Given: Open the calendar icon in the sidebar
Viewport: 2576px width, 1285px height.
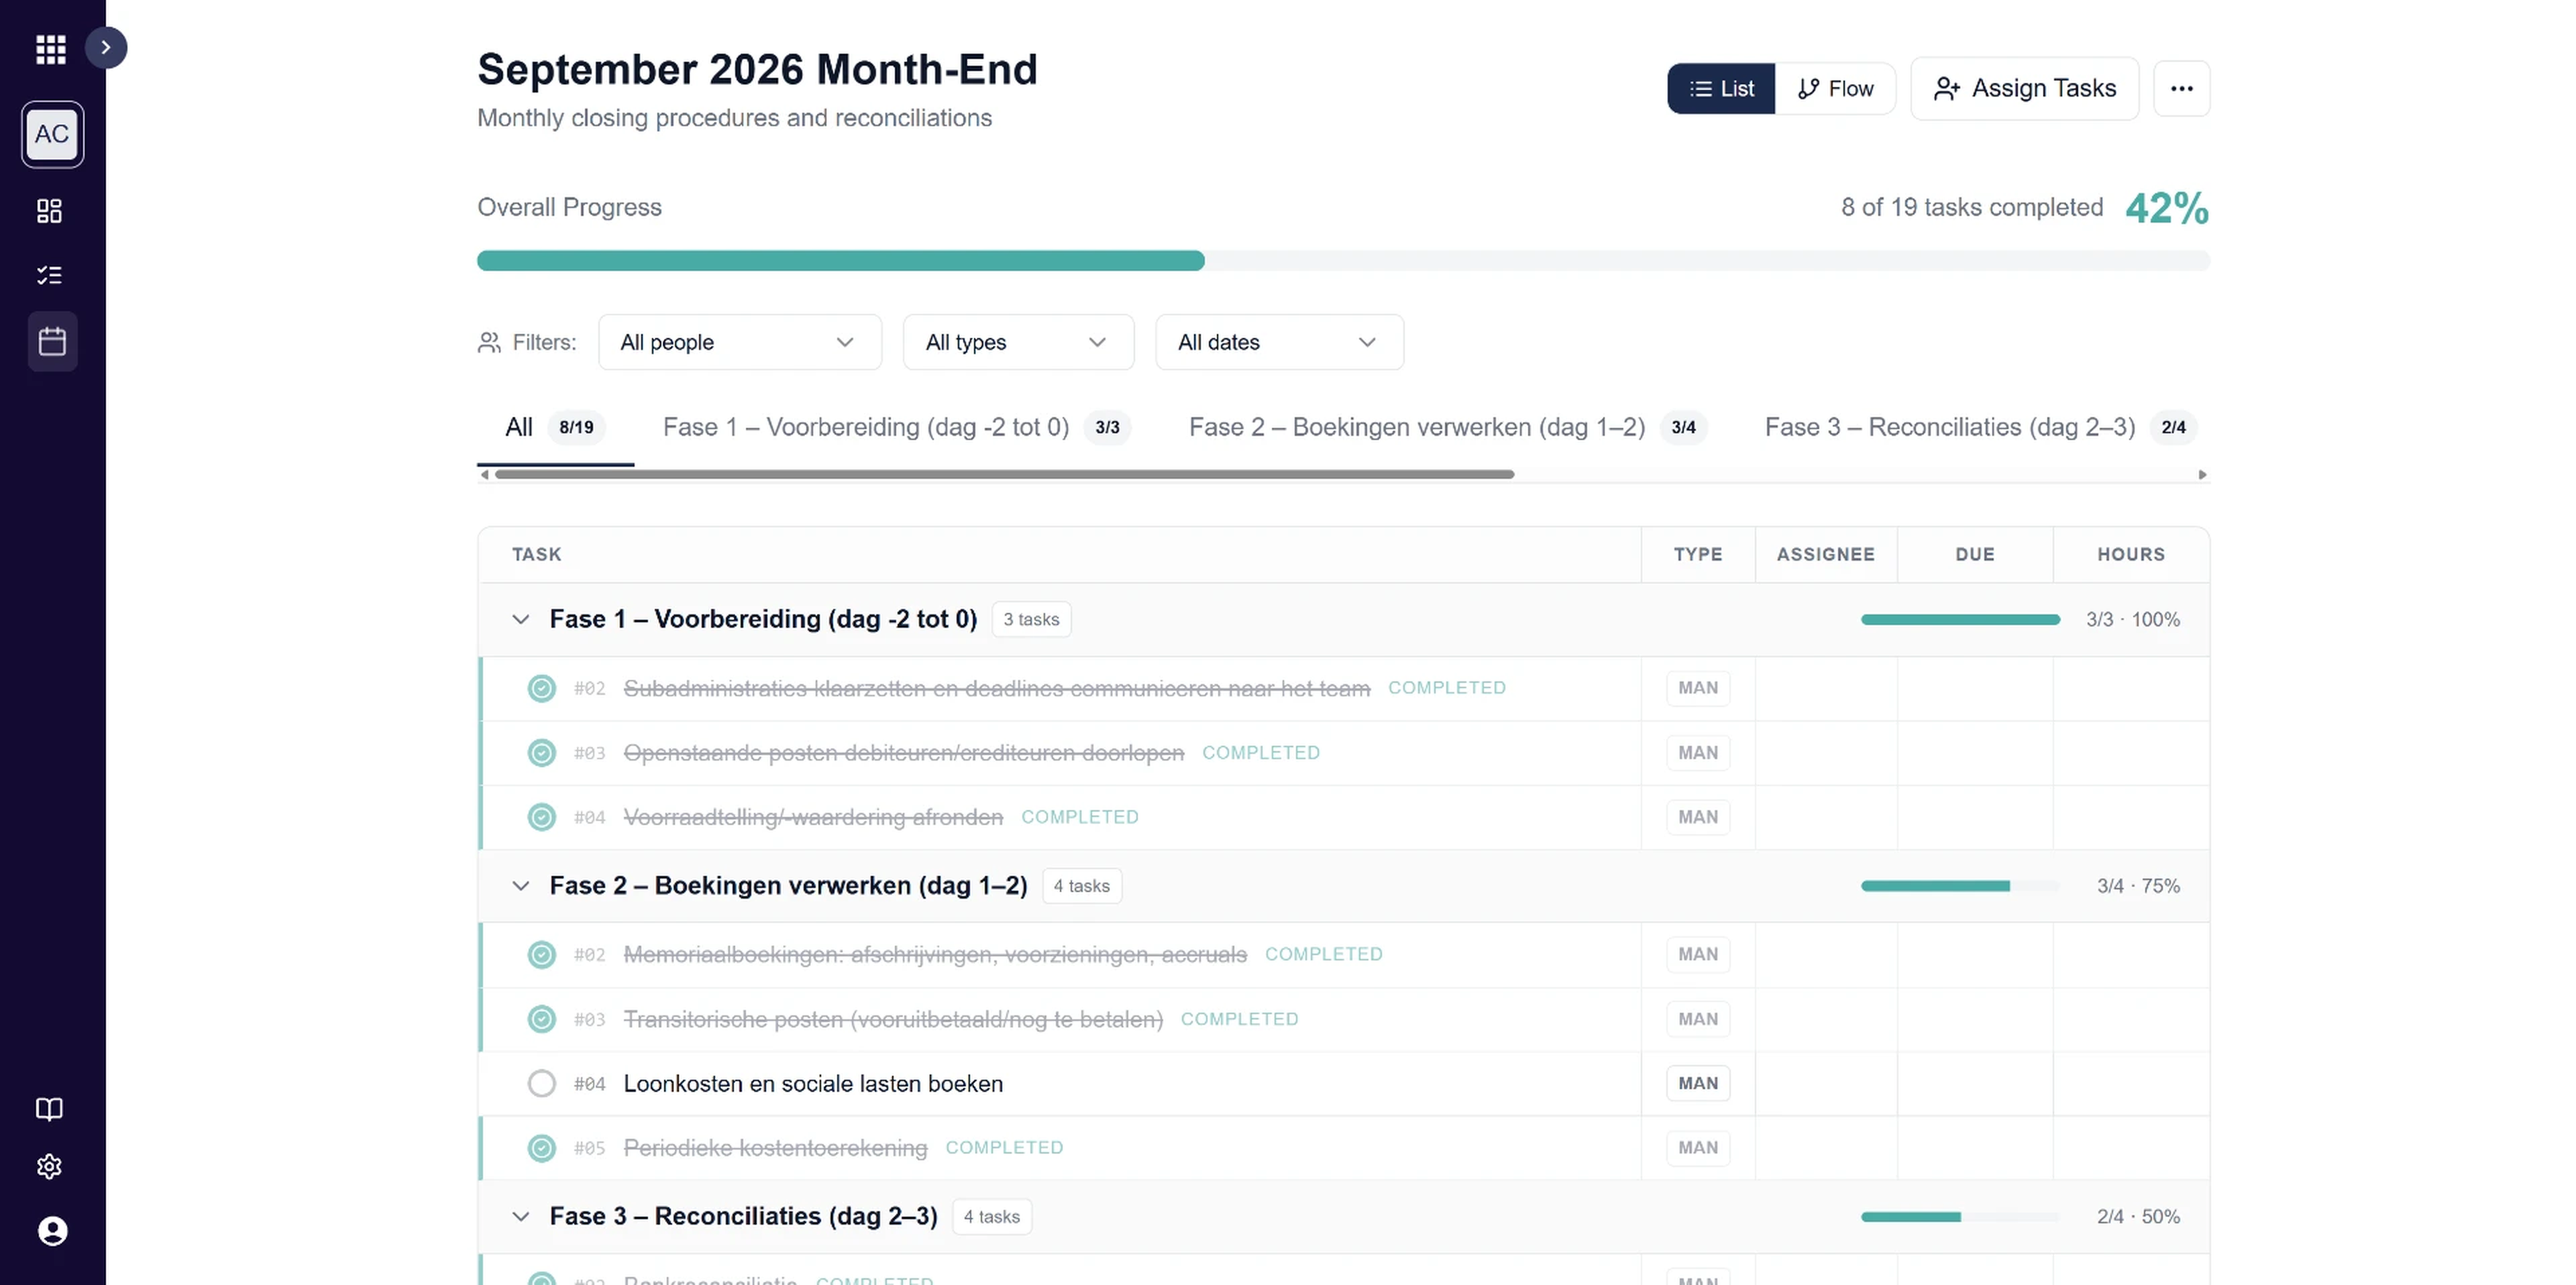Looking at the screenshot, I should 52,341.
